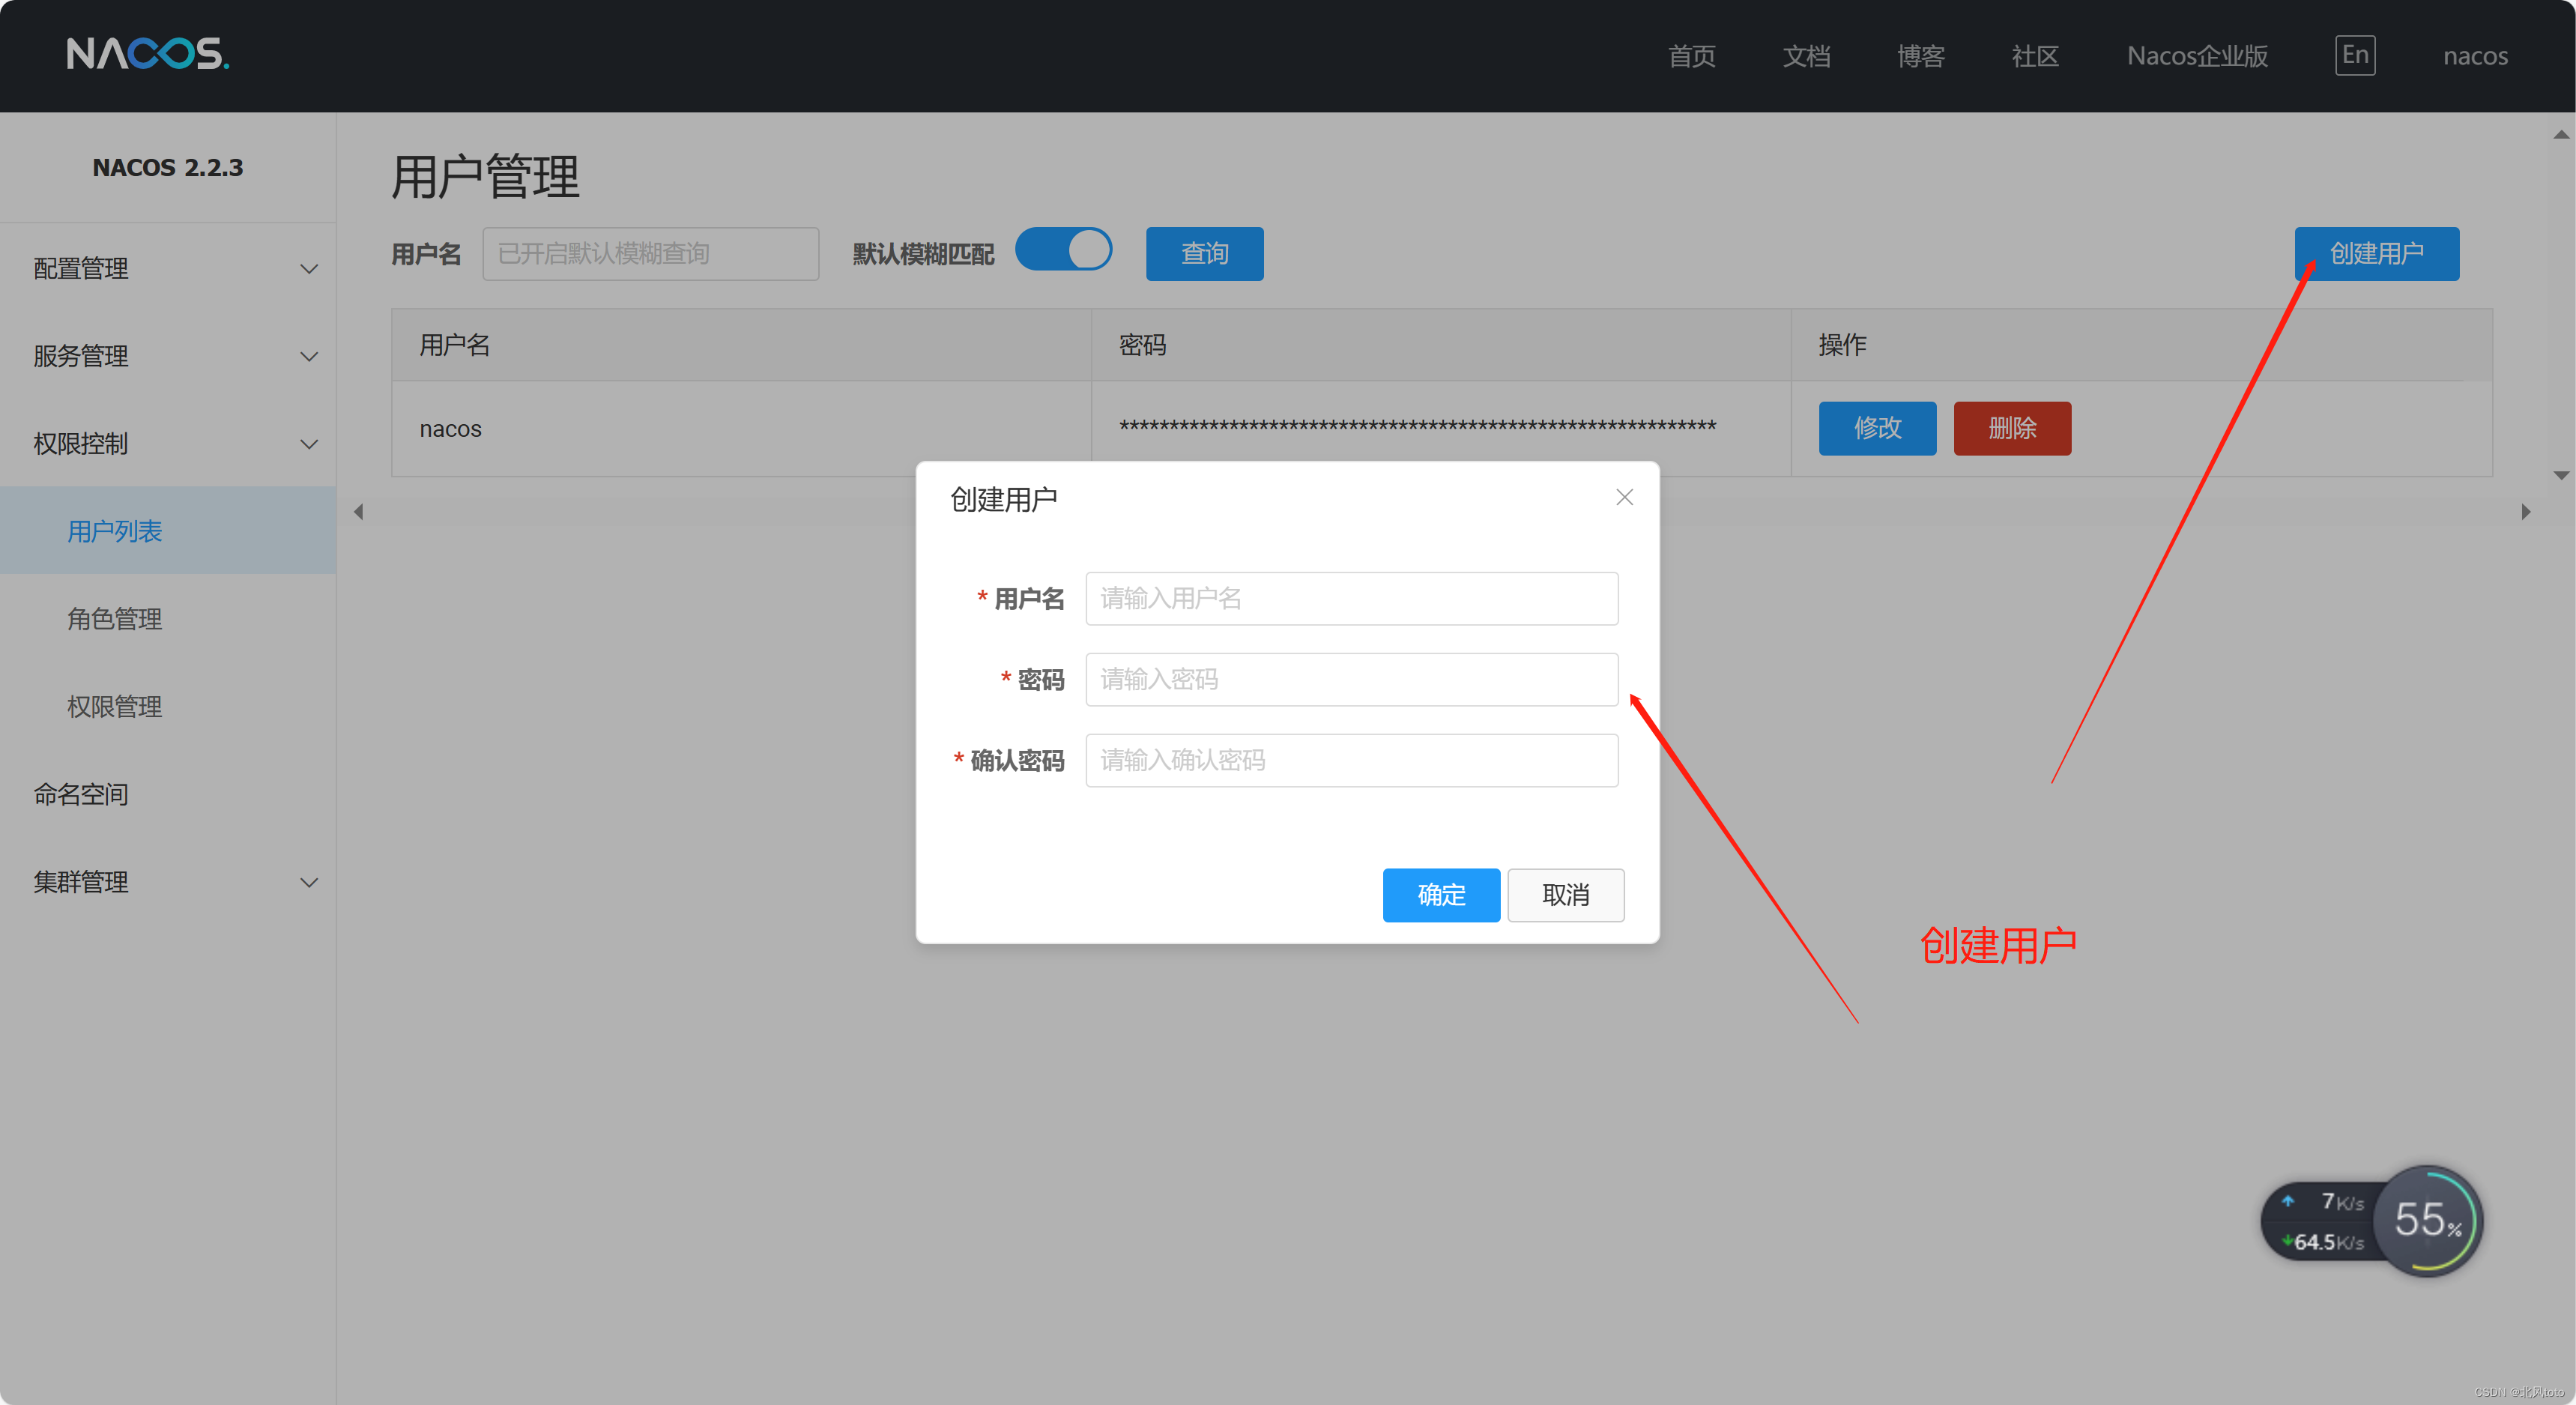Open the 服务管理 sidebar menu
Screen dimensions: 2576x1405
pos(168,357)
